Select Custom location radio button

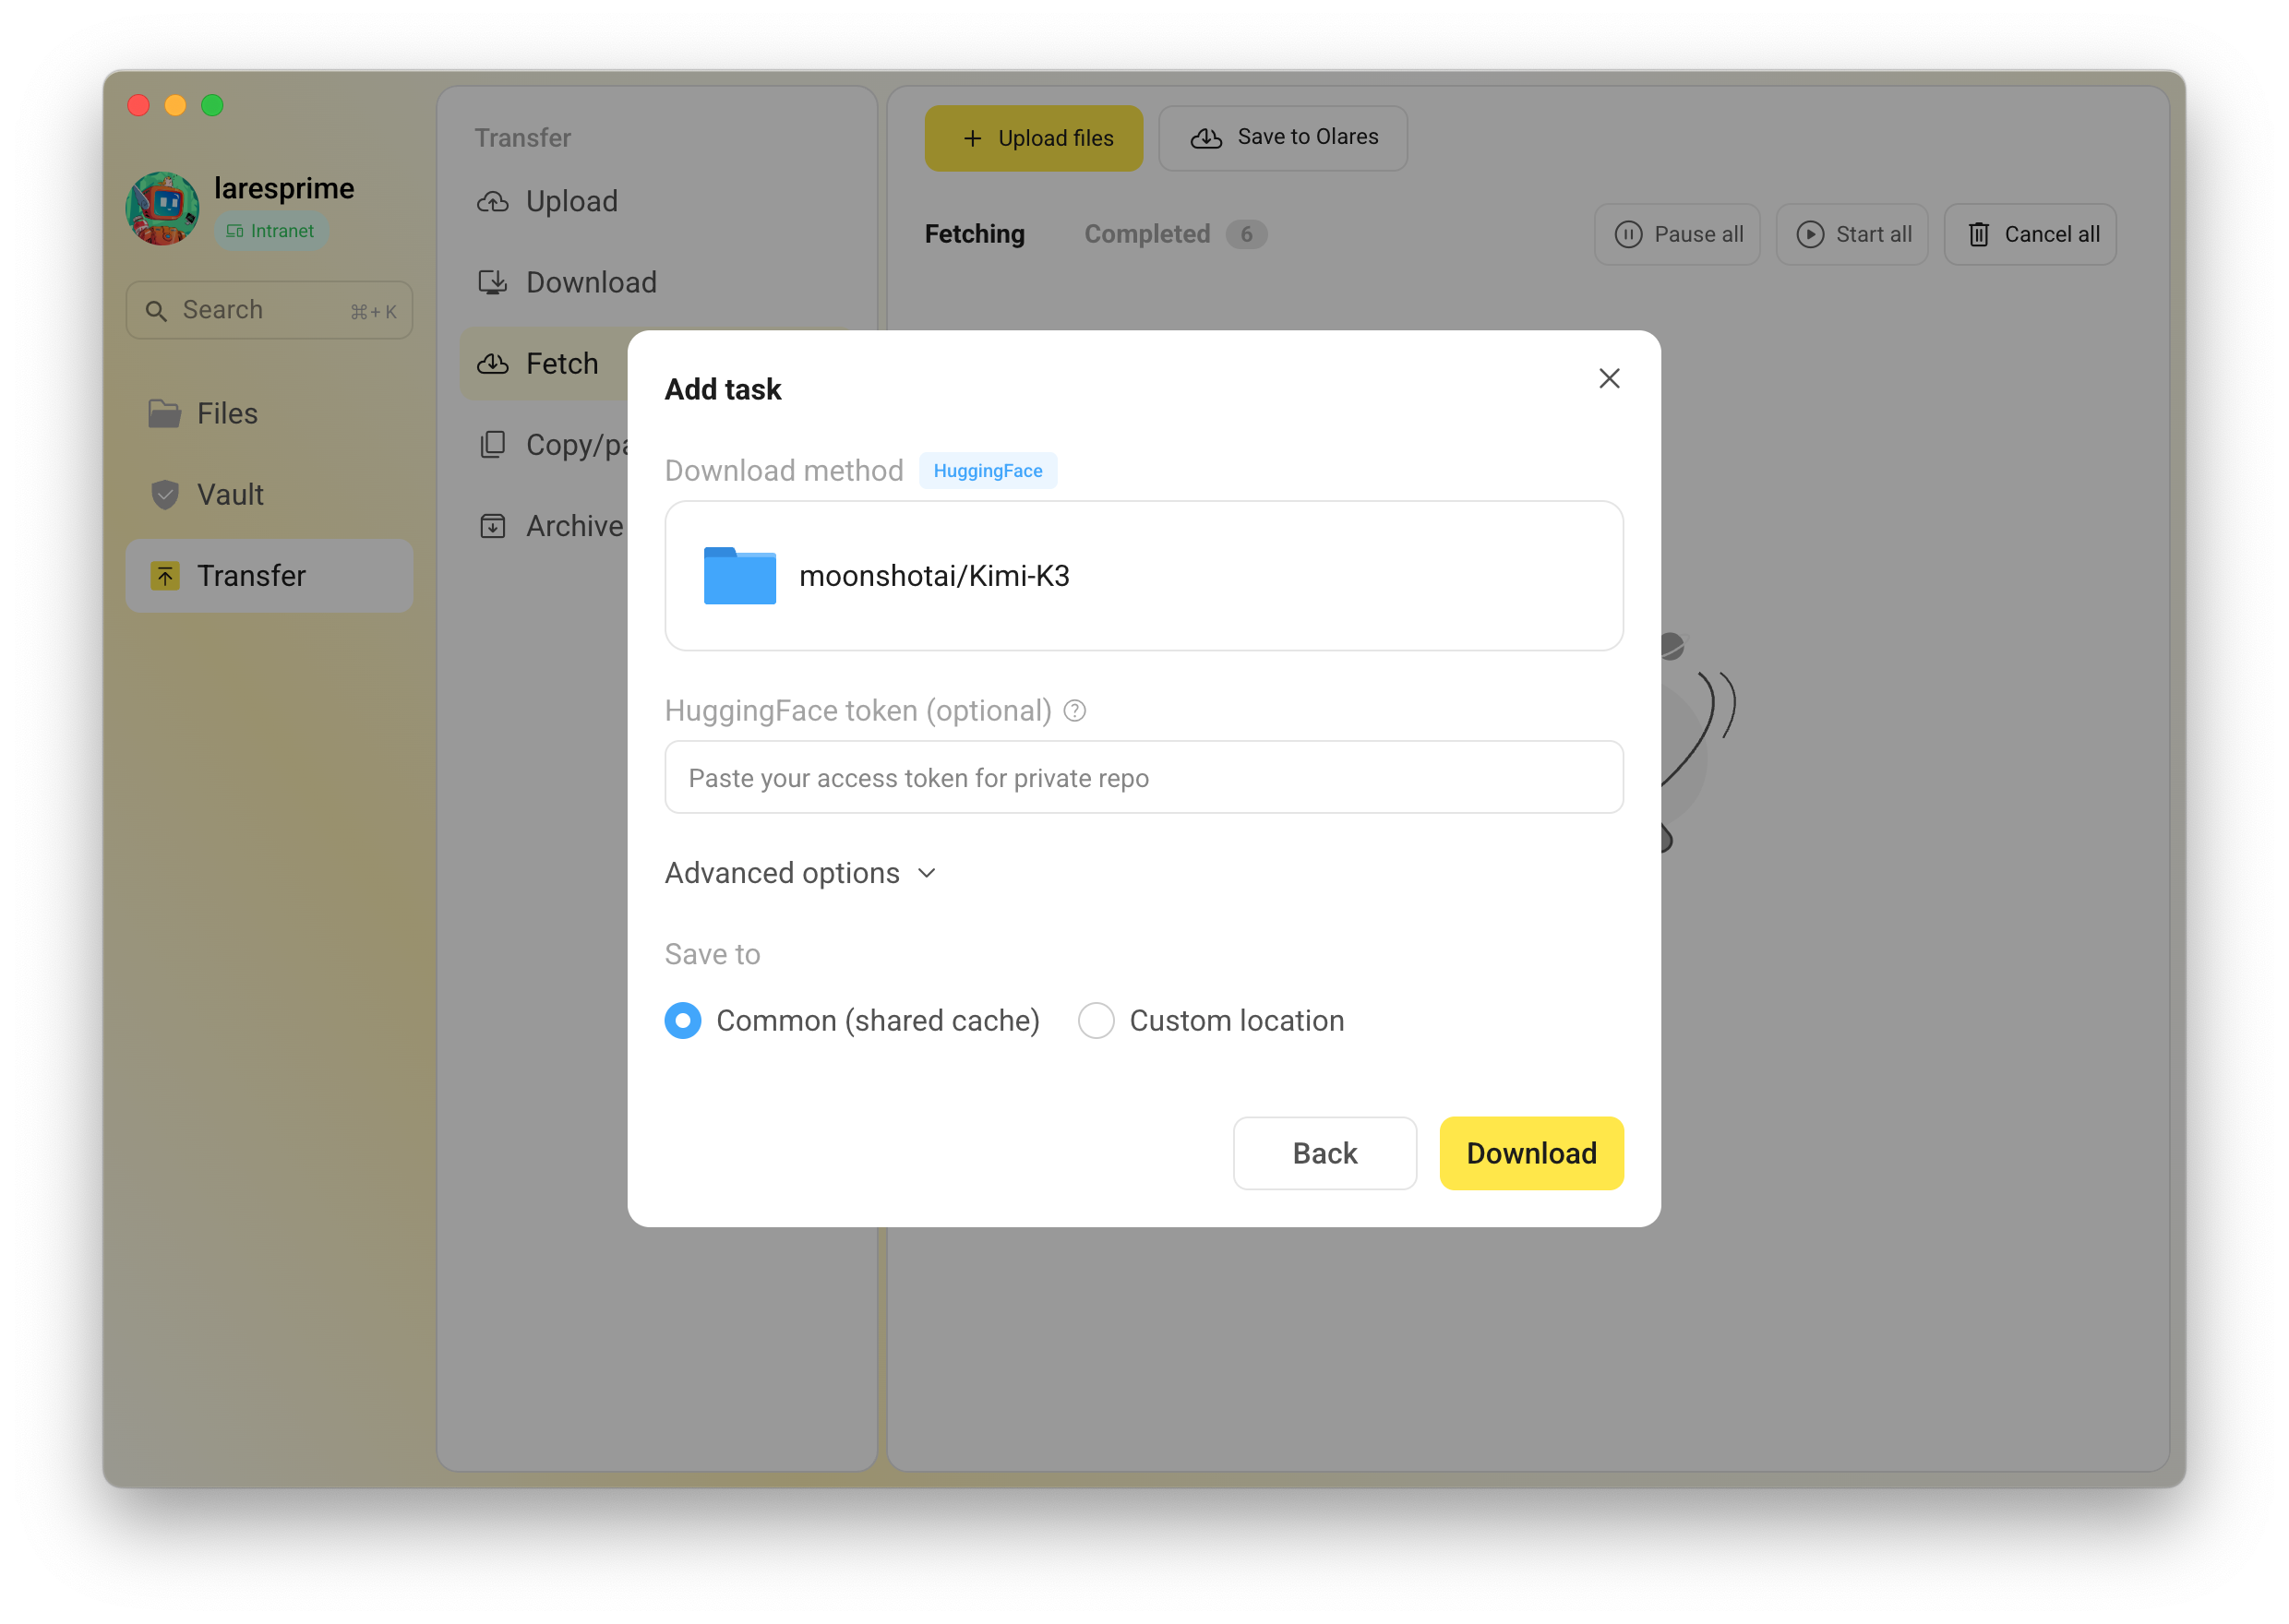pos(1096,1020)
